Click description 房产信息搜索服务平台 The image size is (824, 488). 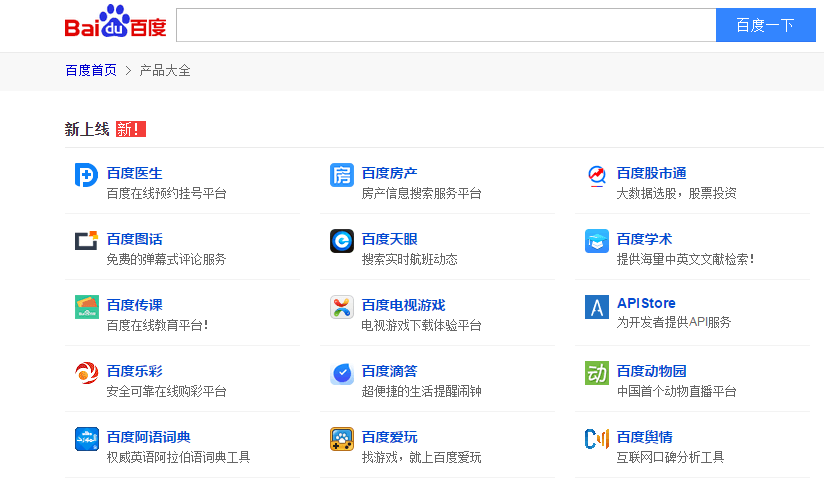point(421,194)
